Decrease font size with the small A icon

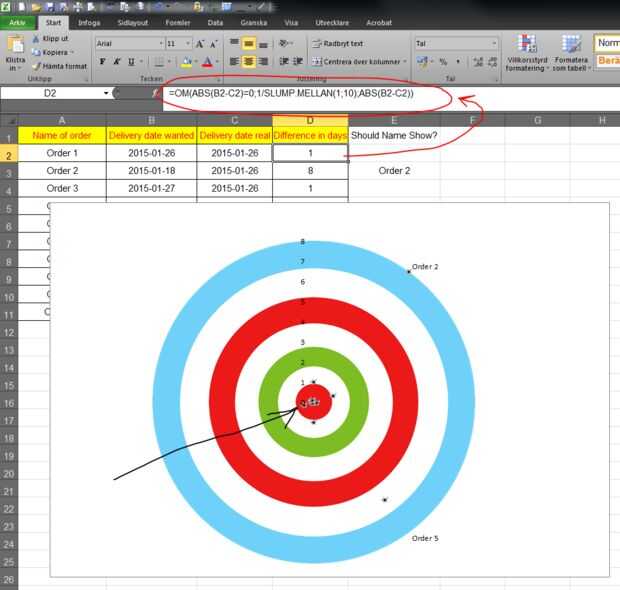click(214, 44)
